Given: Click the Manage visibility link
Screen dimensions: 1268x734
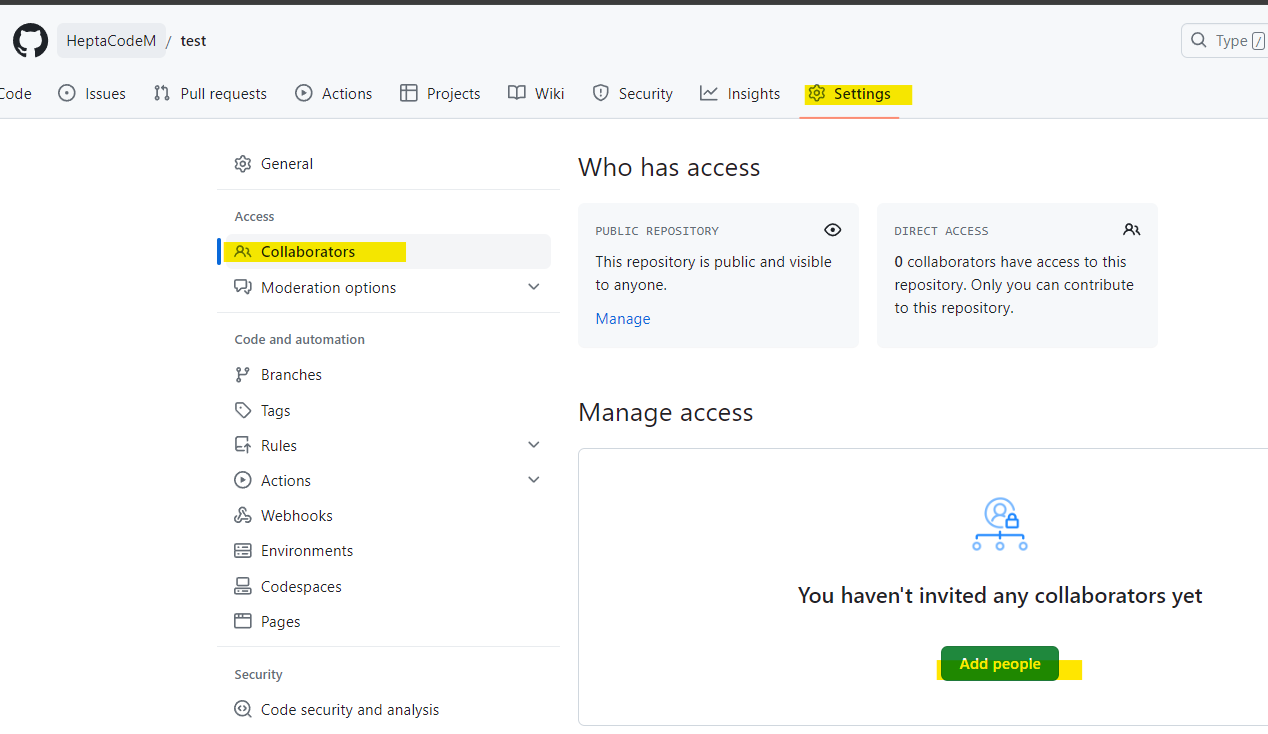Looking at the screenshot, I should [623, 319].
